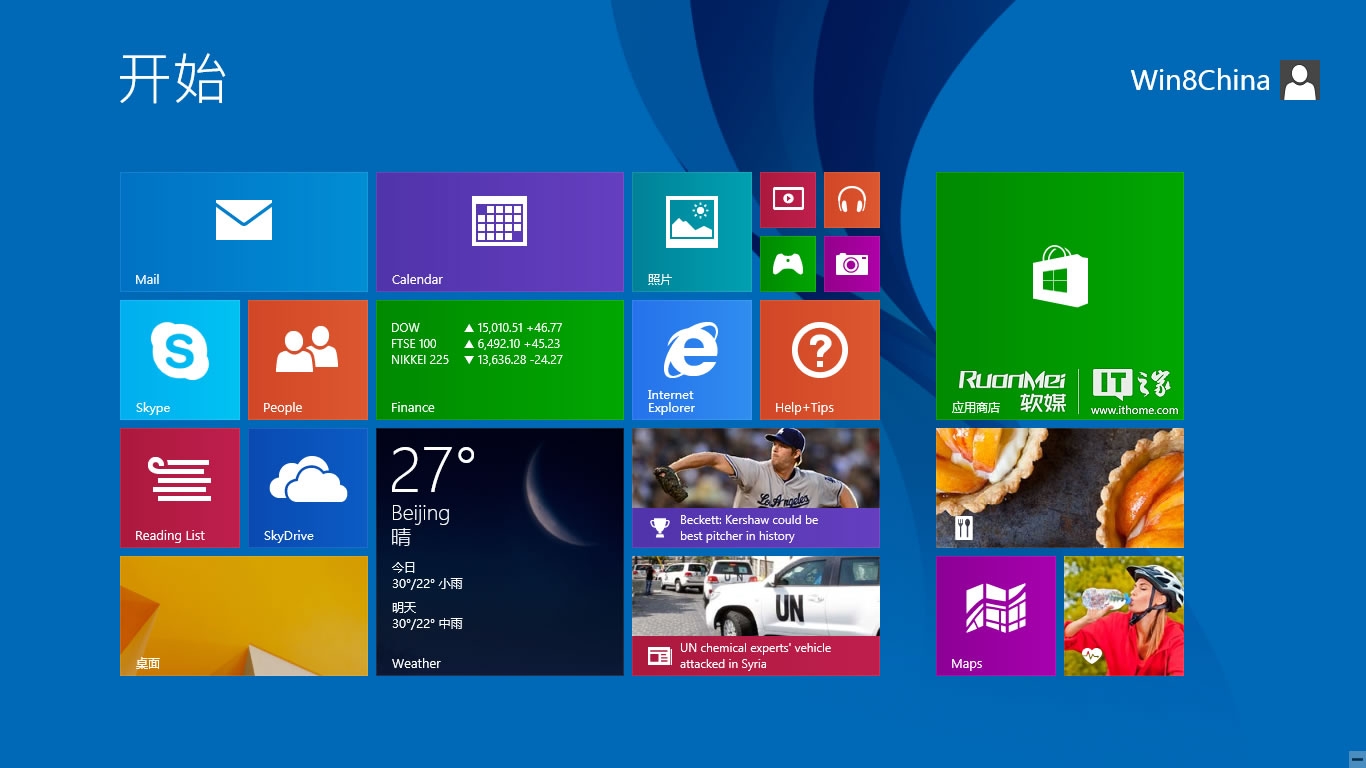Open the Camera app tile
Image resolution: width=1366 pixels, height=768 pixels.
[851, 264]
